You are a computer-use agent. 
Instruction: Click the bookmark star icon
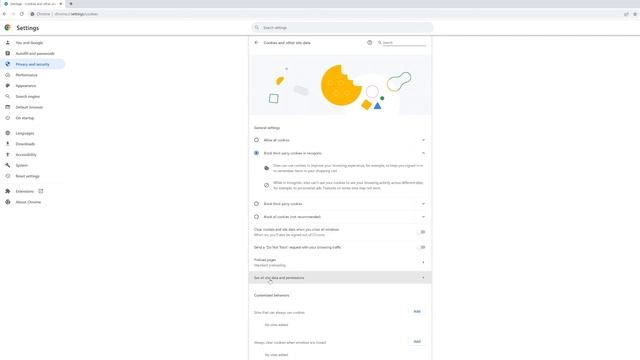point(635,14)
